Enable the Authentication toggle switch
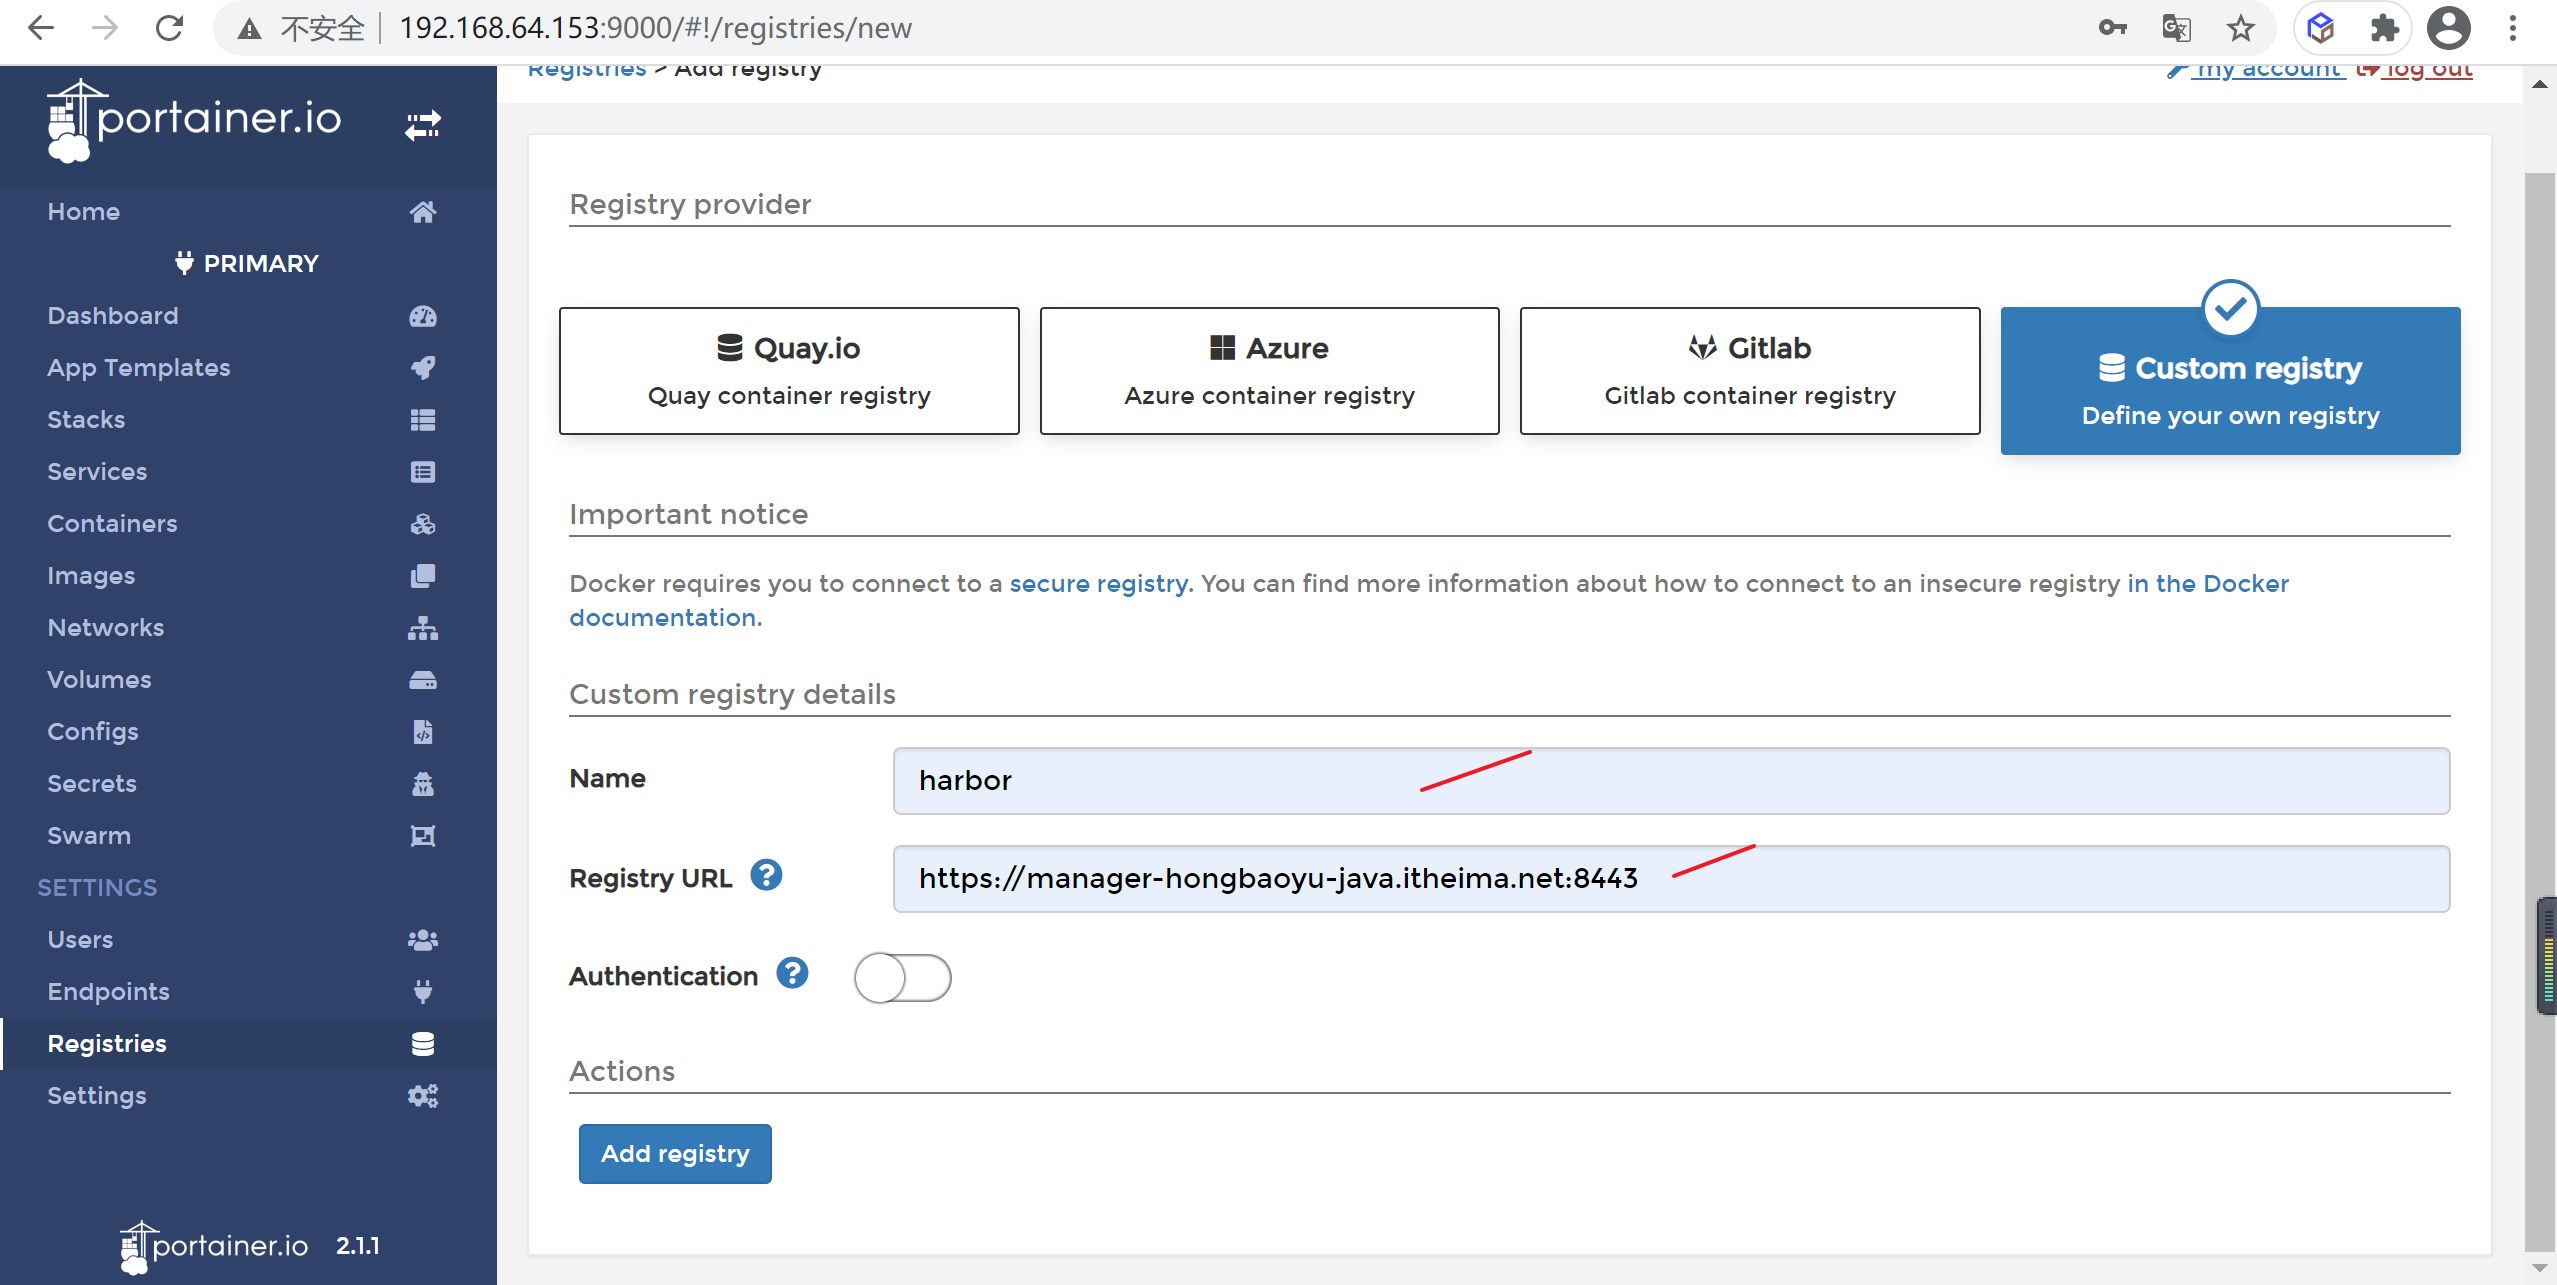Viewport: 2557px width, 1285px height. [900, 978]
